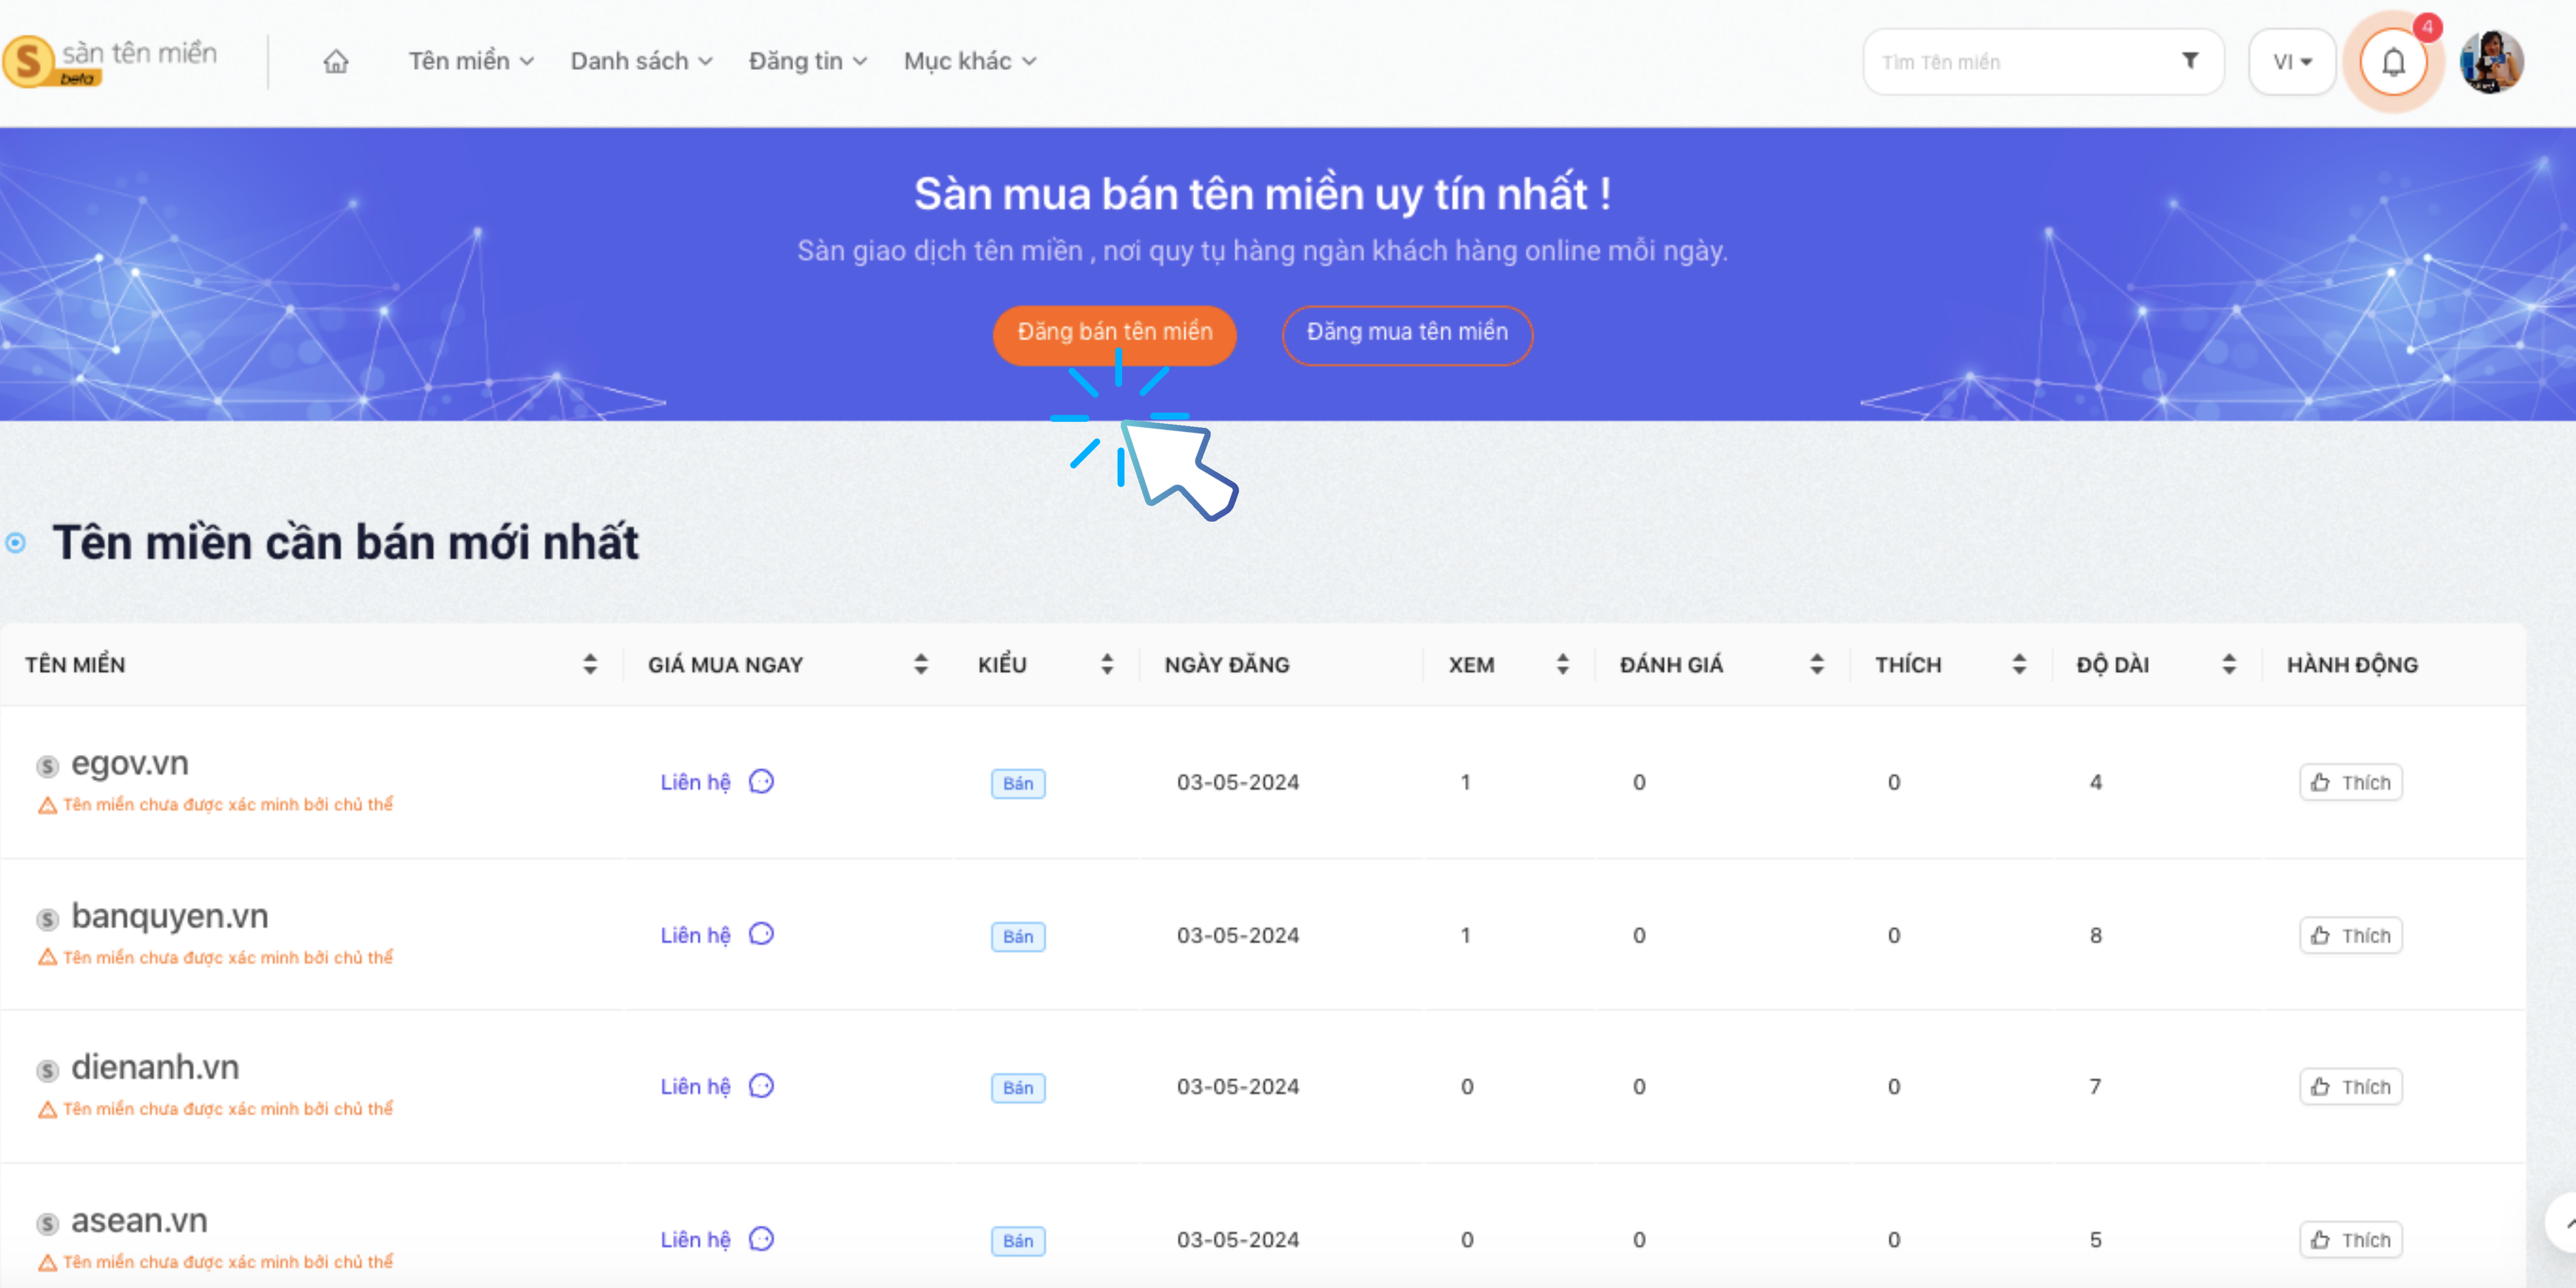2576x1288 pixels.
Task: Sort by the TÊN MIỀN column arrows
Action: [x=590, y=664]
